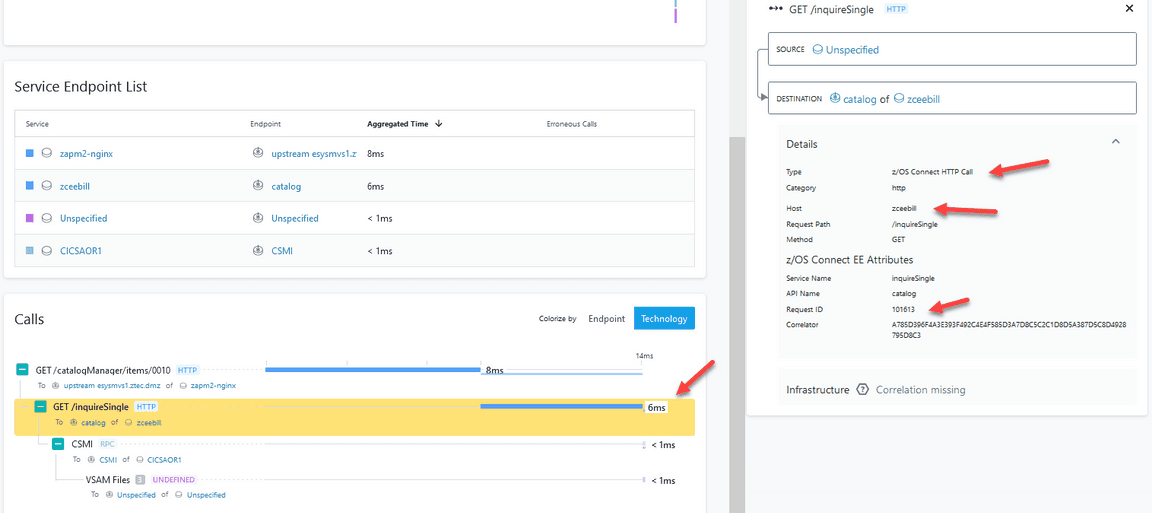Click the Host value zceebill
Viewport: 1152px width, 513px height.
point(904,209)
